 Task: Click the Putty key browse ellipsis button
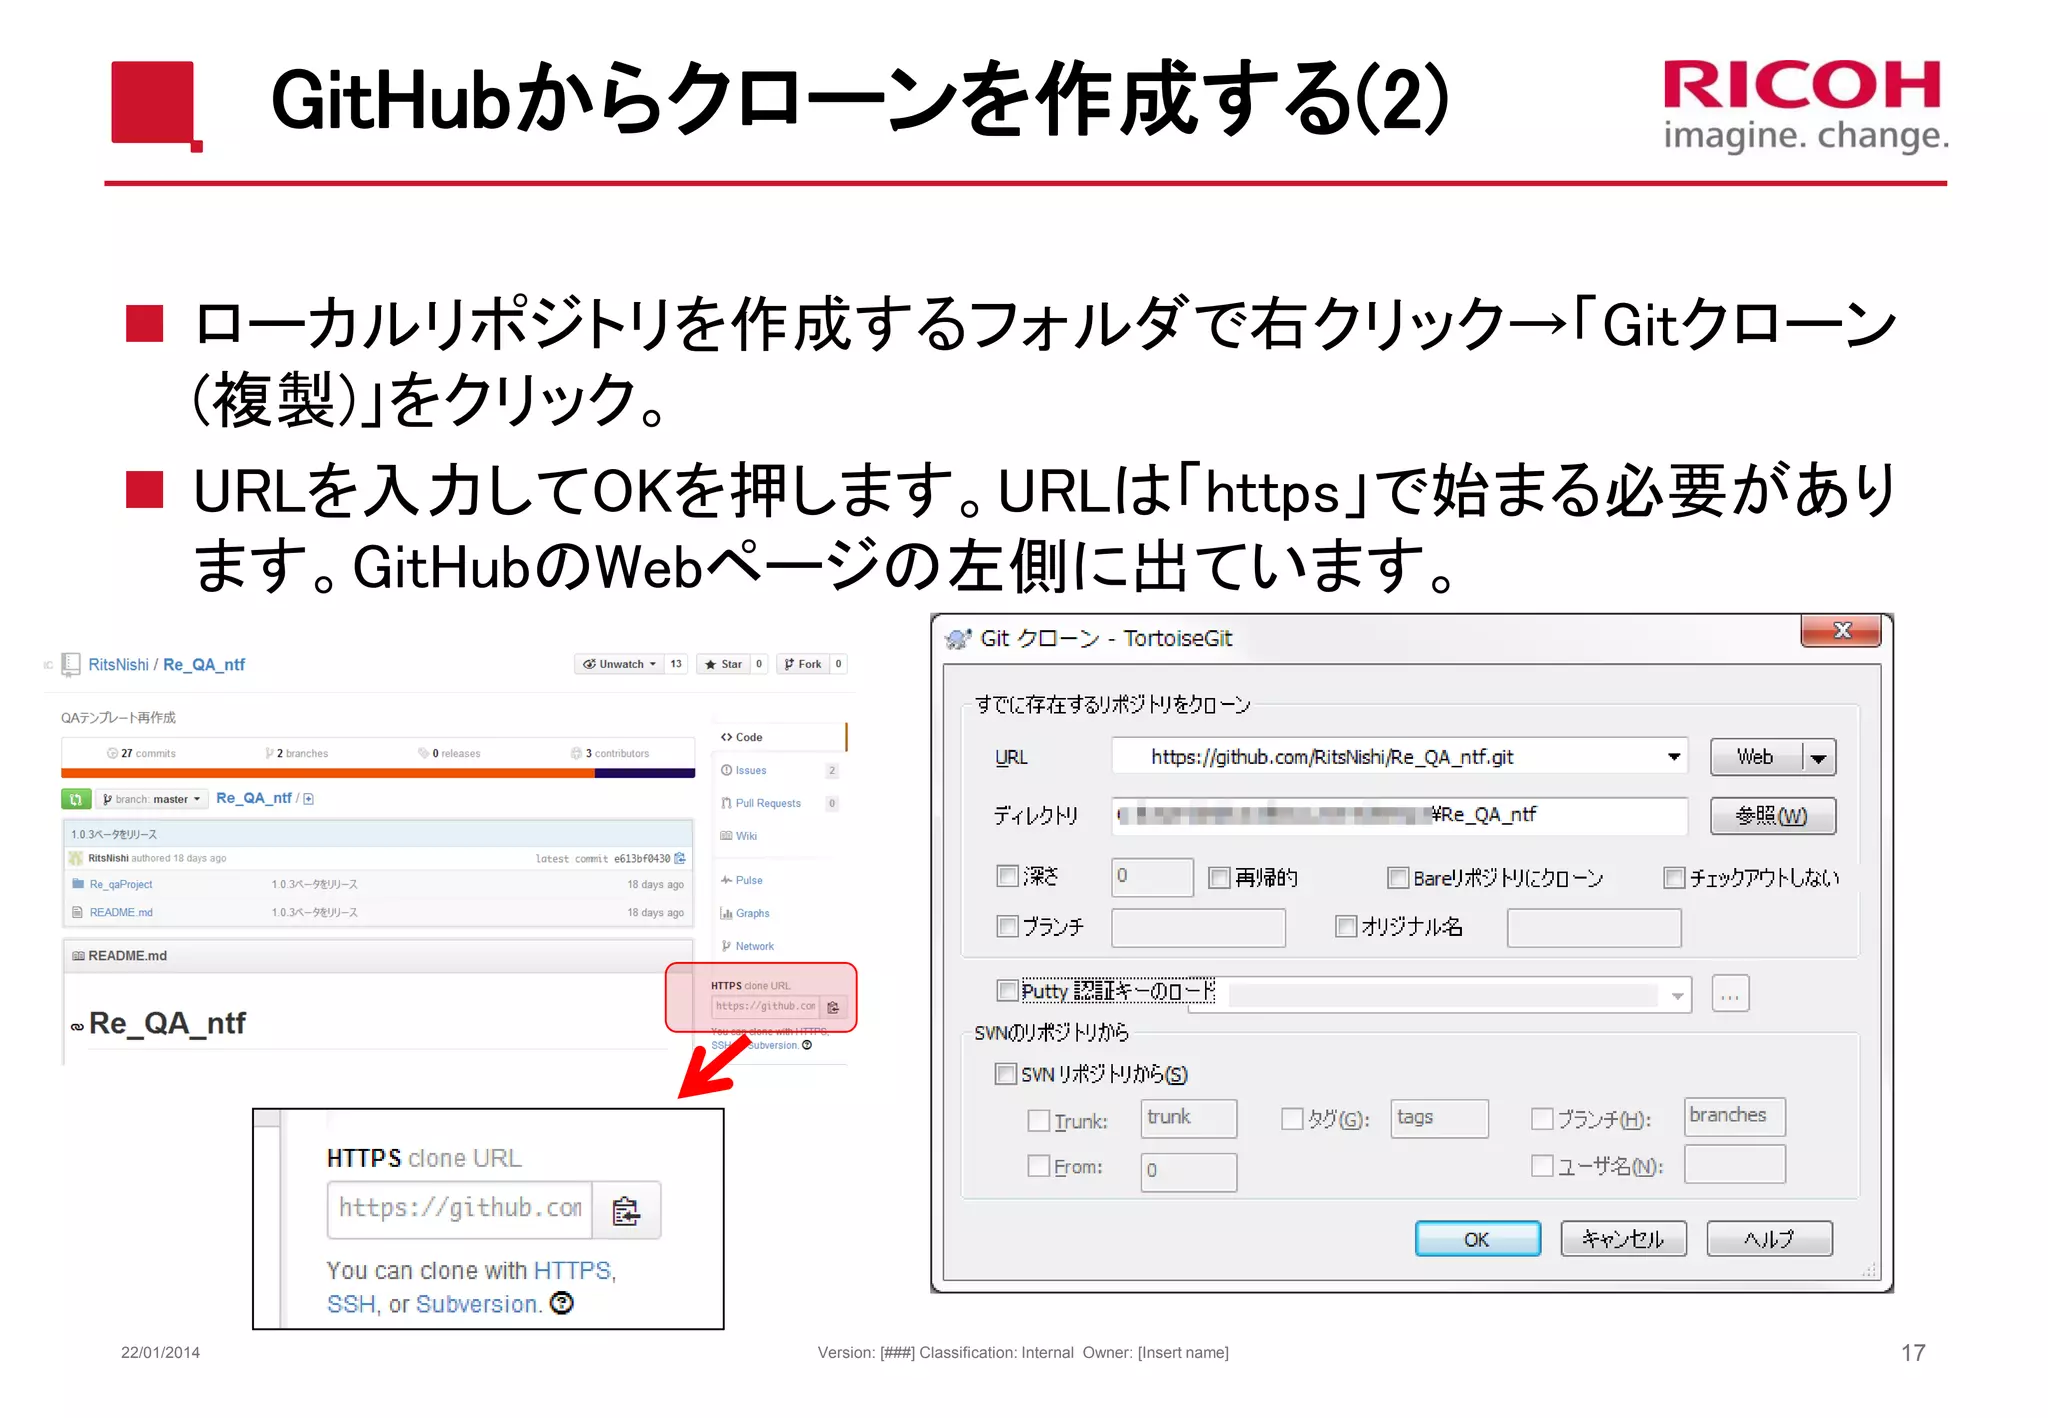(1730, 995)
